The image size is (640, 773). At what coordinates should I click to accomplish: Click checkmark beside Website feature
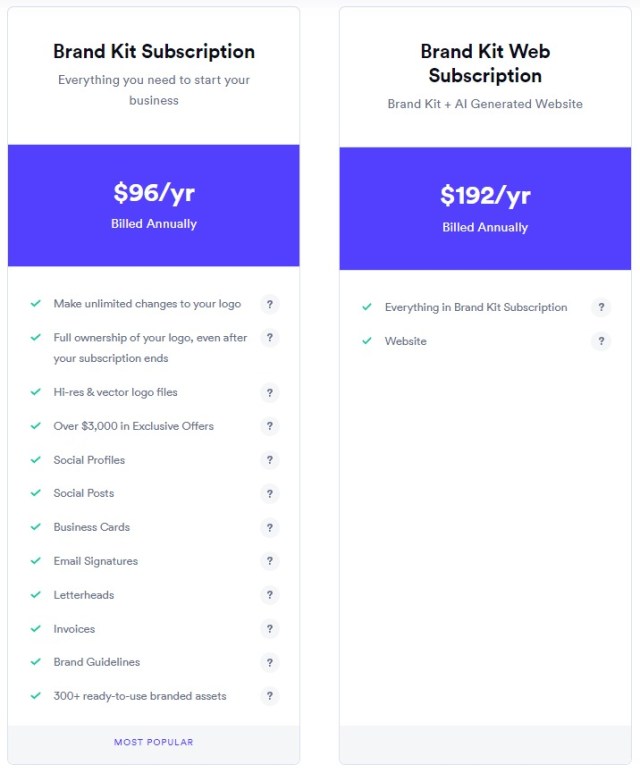pos(367,341)
